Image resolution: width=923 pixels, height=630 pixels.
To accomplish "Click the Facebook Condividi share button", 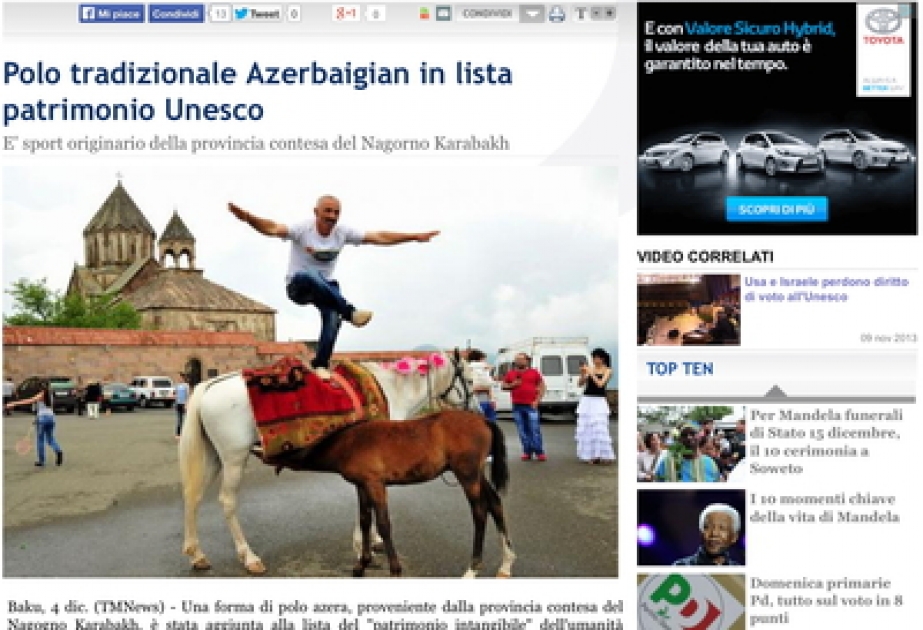I will [x=175, y=14].
